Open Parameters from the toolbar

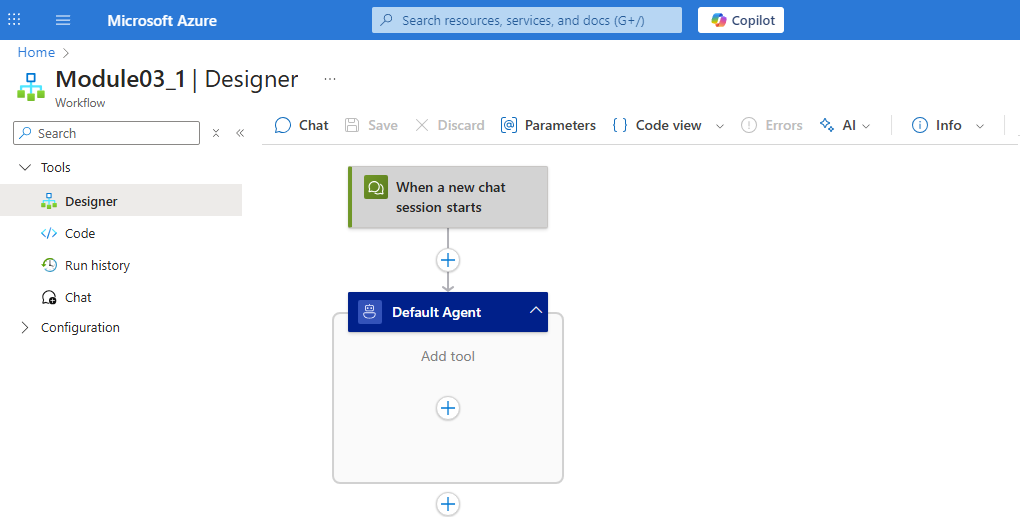[x=548, y=125]
